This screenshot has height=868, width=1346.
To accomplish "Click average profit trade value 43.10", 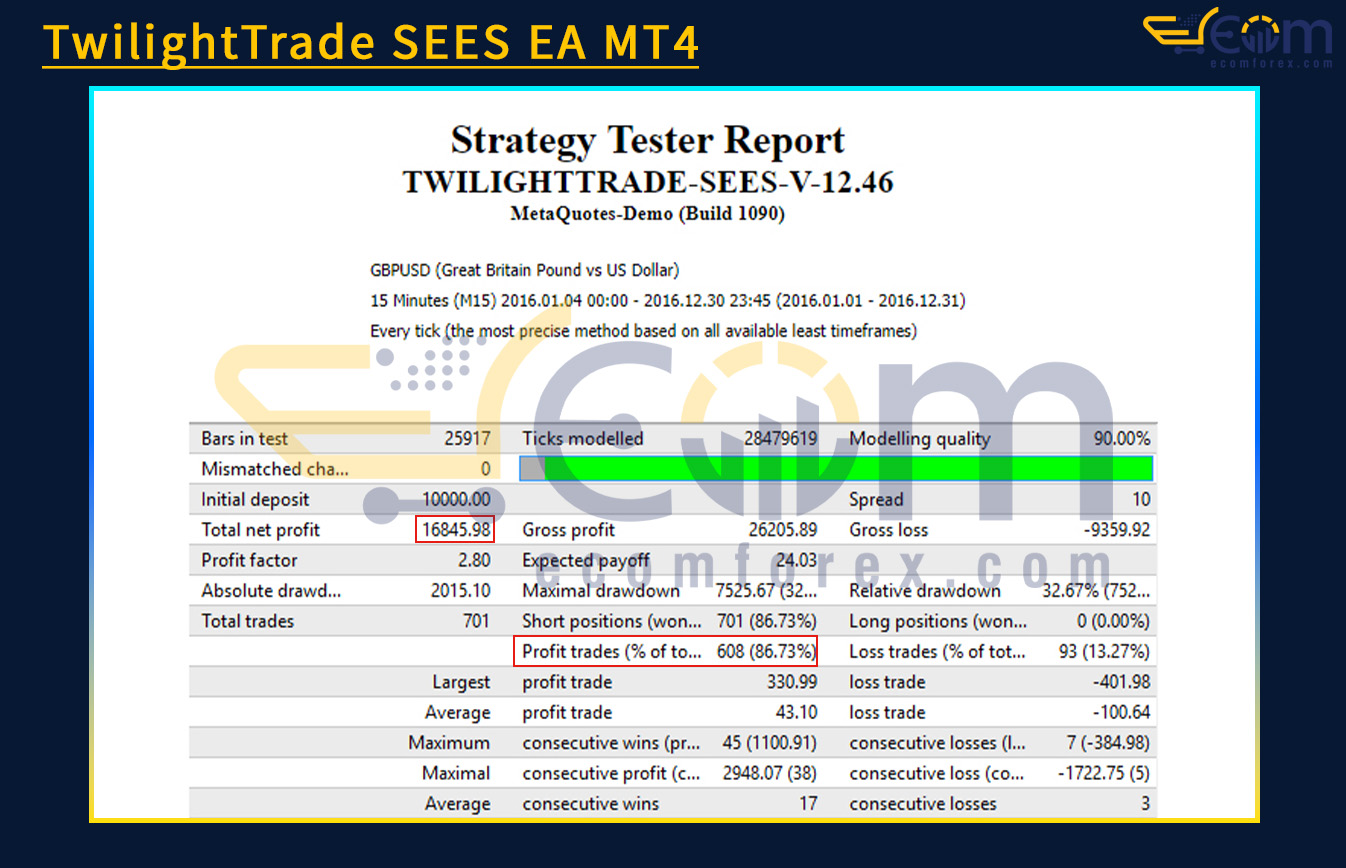I will [797, 713].
